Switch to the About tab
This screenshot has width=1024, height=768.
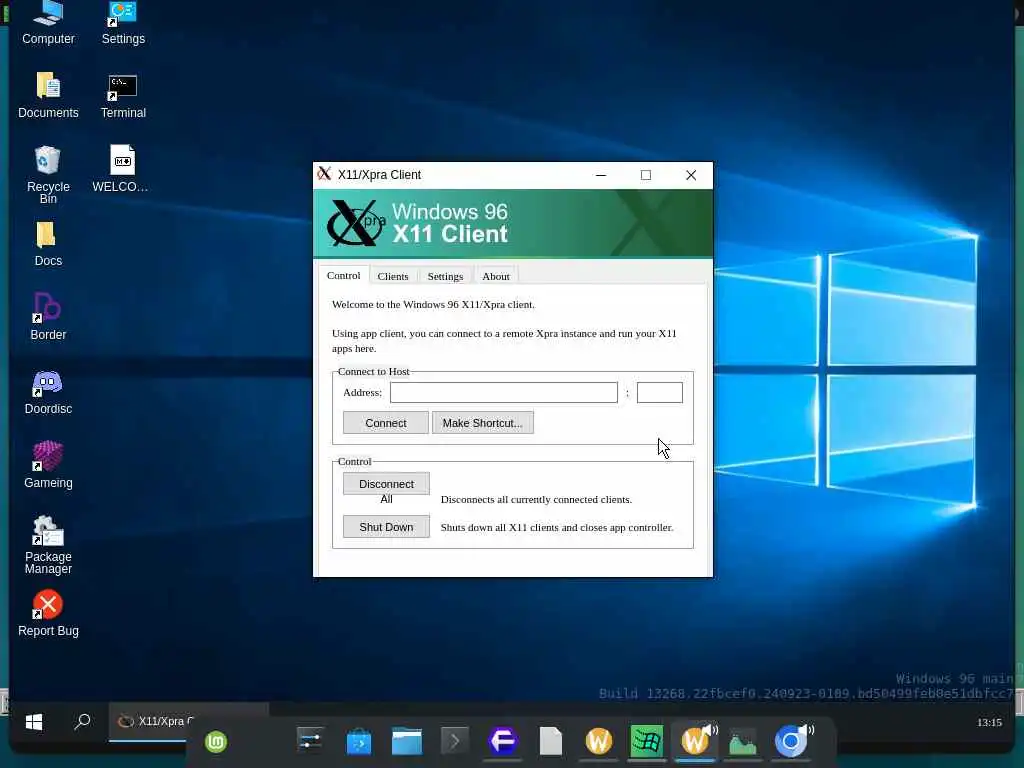496,276
